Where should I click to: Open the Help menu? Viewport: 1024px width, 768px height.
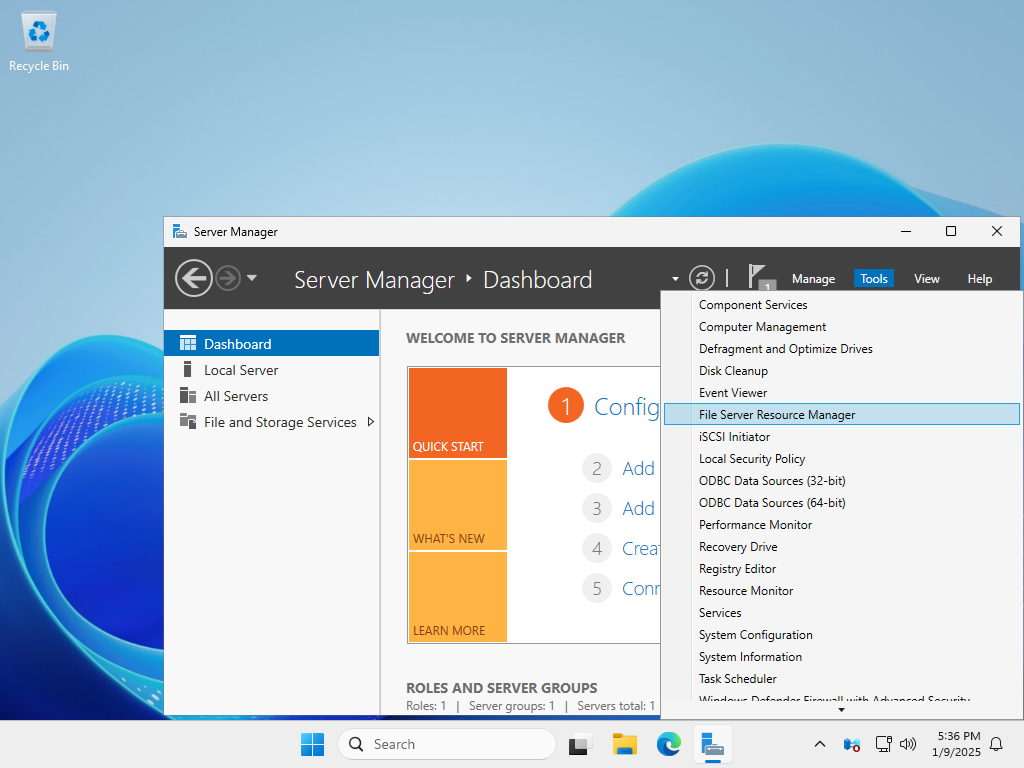[x=979, y=279]
